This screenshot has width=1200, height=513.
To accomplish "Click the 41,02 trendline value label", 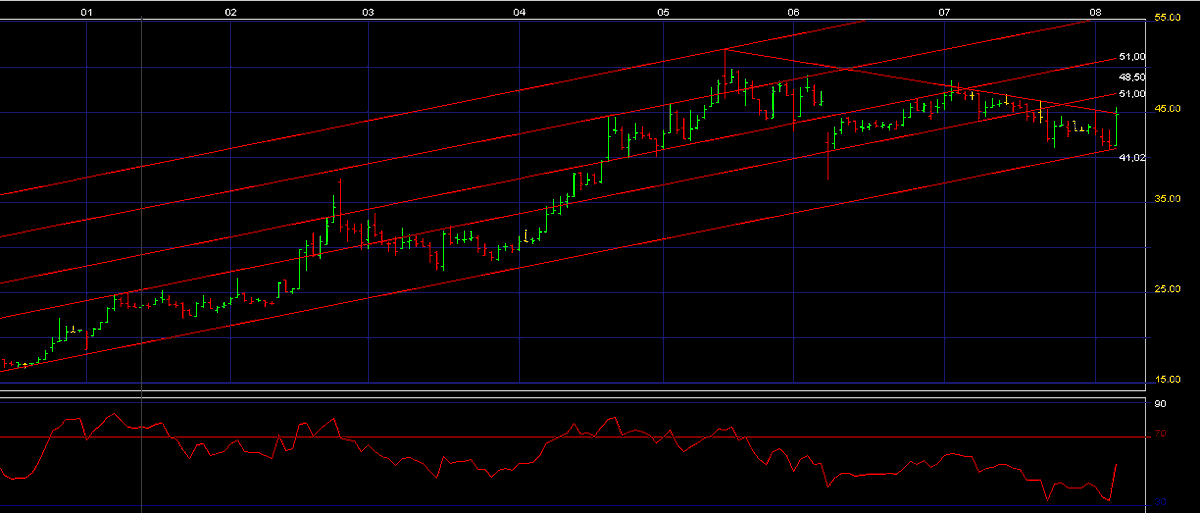I will [x=1132, y=158].
